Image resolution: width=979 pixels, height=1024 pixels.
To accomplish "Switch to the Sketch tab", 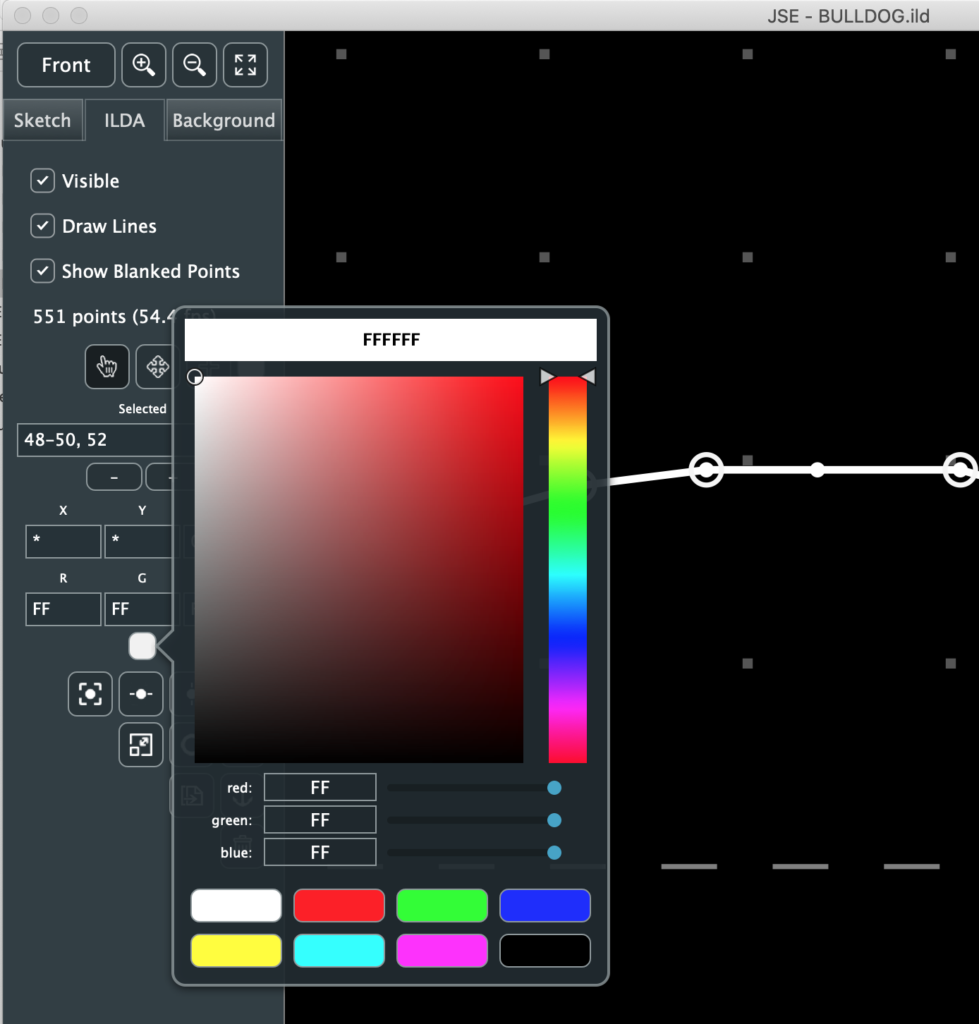I will (42, 120).
